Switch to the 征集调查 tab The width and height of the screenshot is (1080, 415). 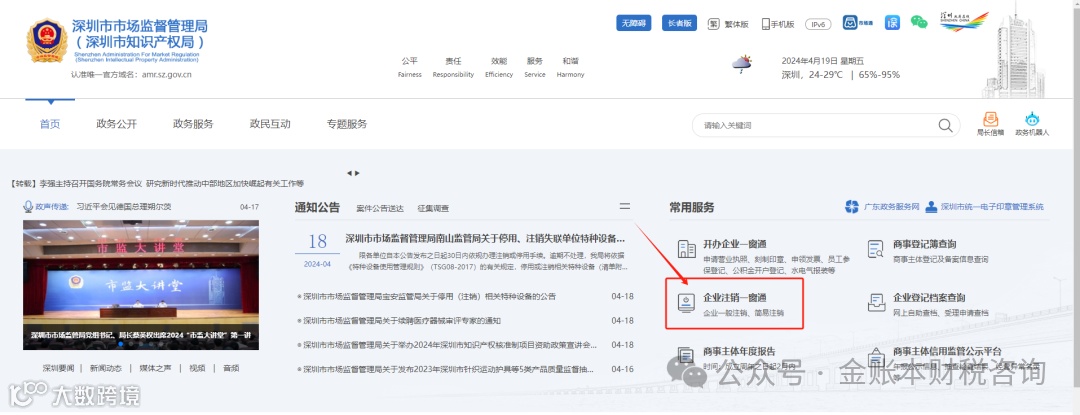tap(433, 208)
